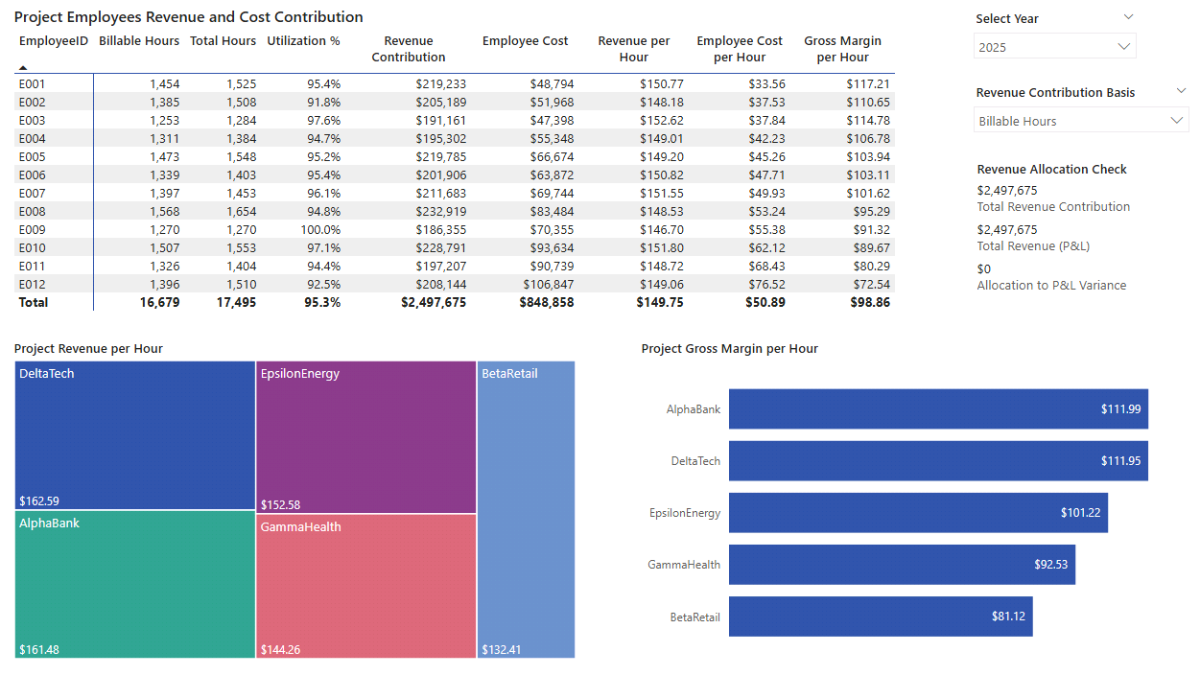
Task: Click the Revenue Contribution column header
Action: point(408,49)
